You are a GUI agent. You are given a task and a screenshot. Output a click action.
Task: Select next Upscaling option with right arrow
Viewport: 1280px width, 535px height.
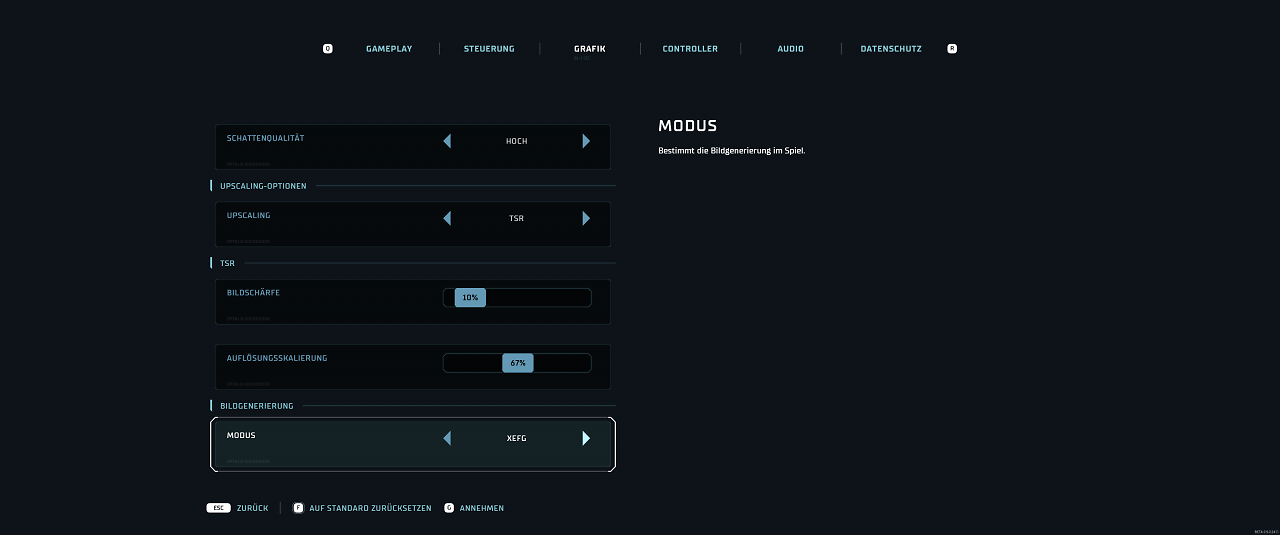point(586,218)
